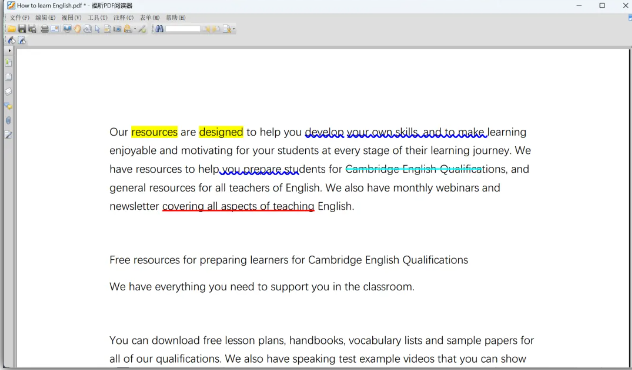Click the binoculars Find icon
Screen dimensions: 632x370
(x=160, y=29)
